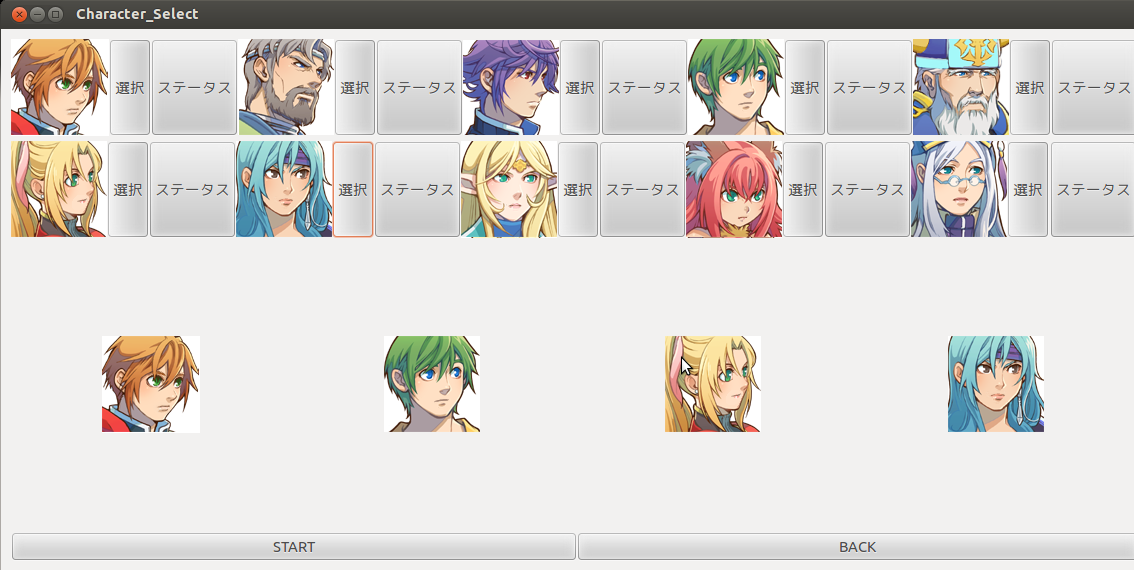This screenshot has width=1134, height=570.
Task: Click the teal-haired girl portrait in second row
Action: pos(284,190)
